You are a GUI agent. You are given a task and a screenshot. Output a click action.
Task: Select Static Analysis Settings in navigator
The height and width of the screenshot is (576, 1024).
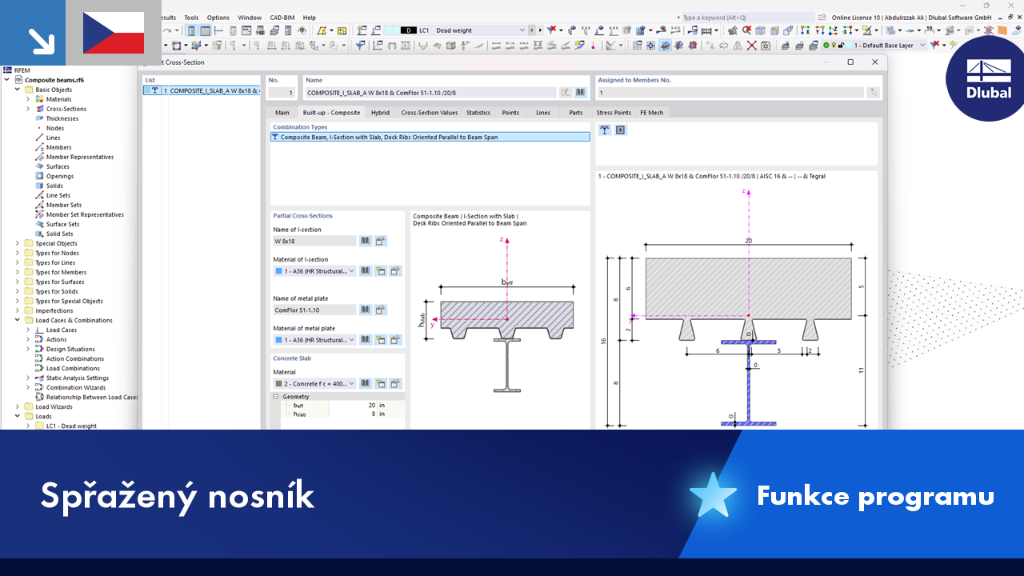pos(77,378)
